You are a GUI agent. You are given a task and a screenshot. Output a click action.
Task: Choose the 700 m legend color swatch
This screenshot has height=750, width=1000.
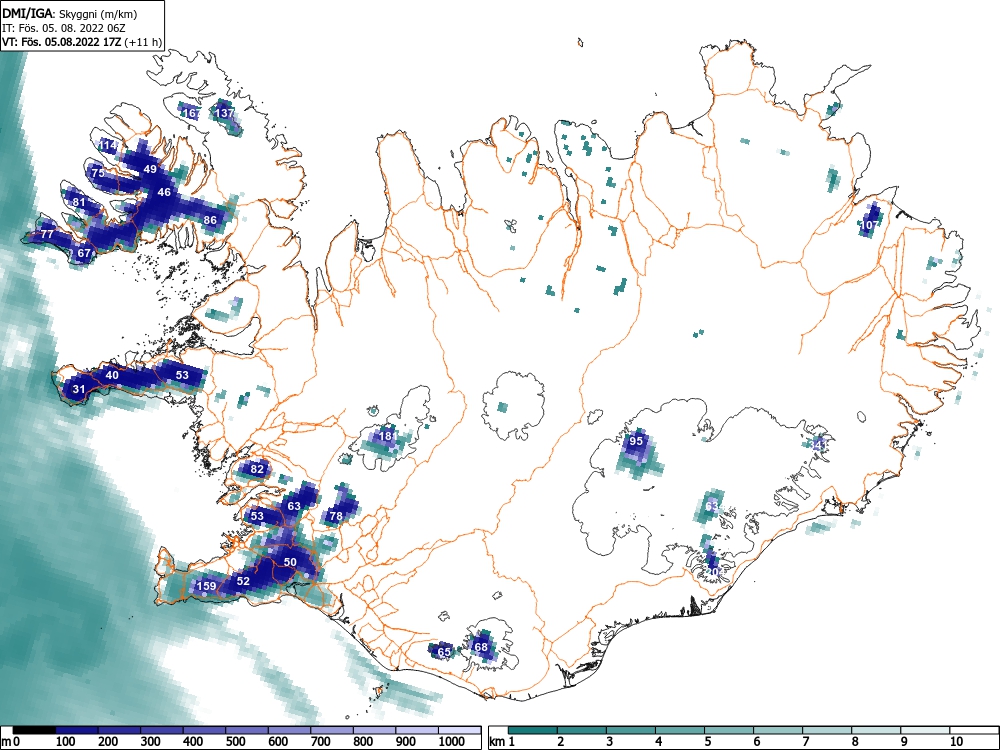point(332,730)
